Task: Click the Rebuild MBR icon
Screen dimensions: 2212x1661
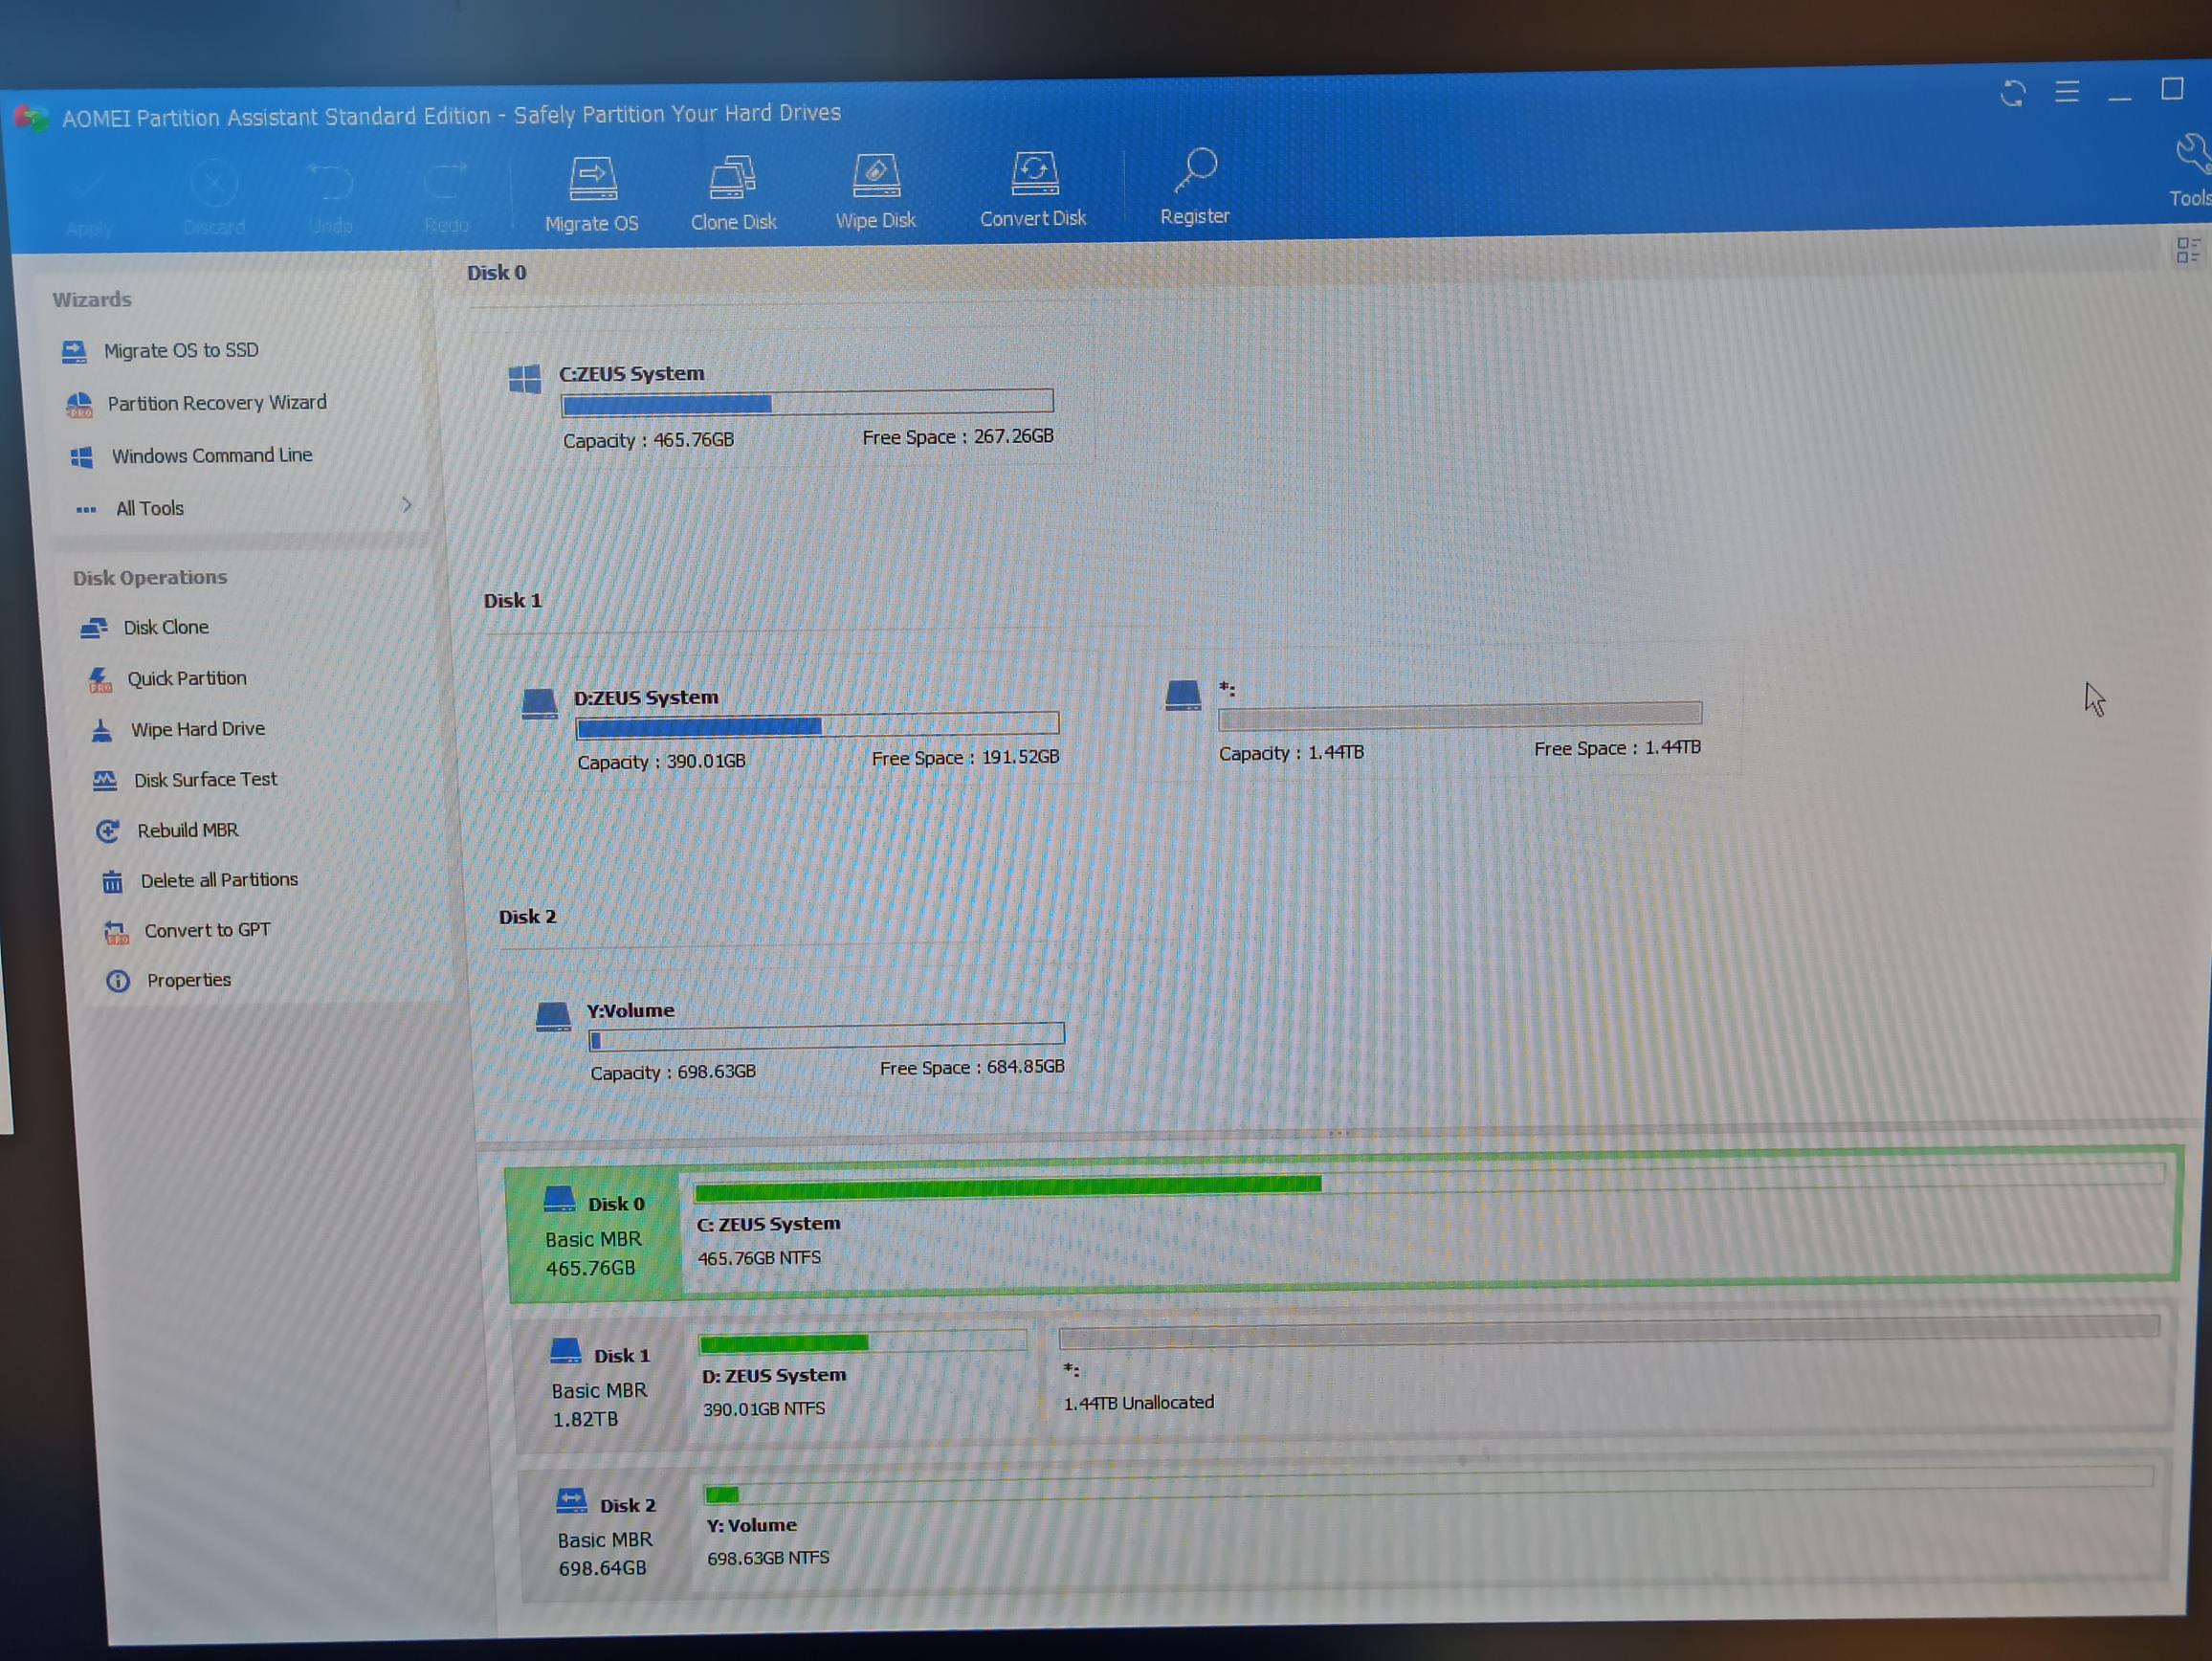Action: [x=108, y=831]
